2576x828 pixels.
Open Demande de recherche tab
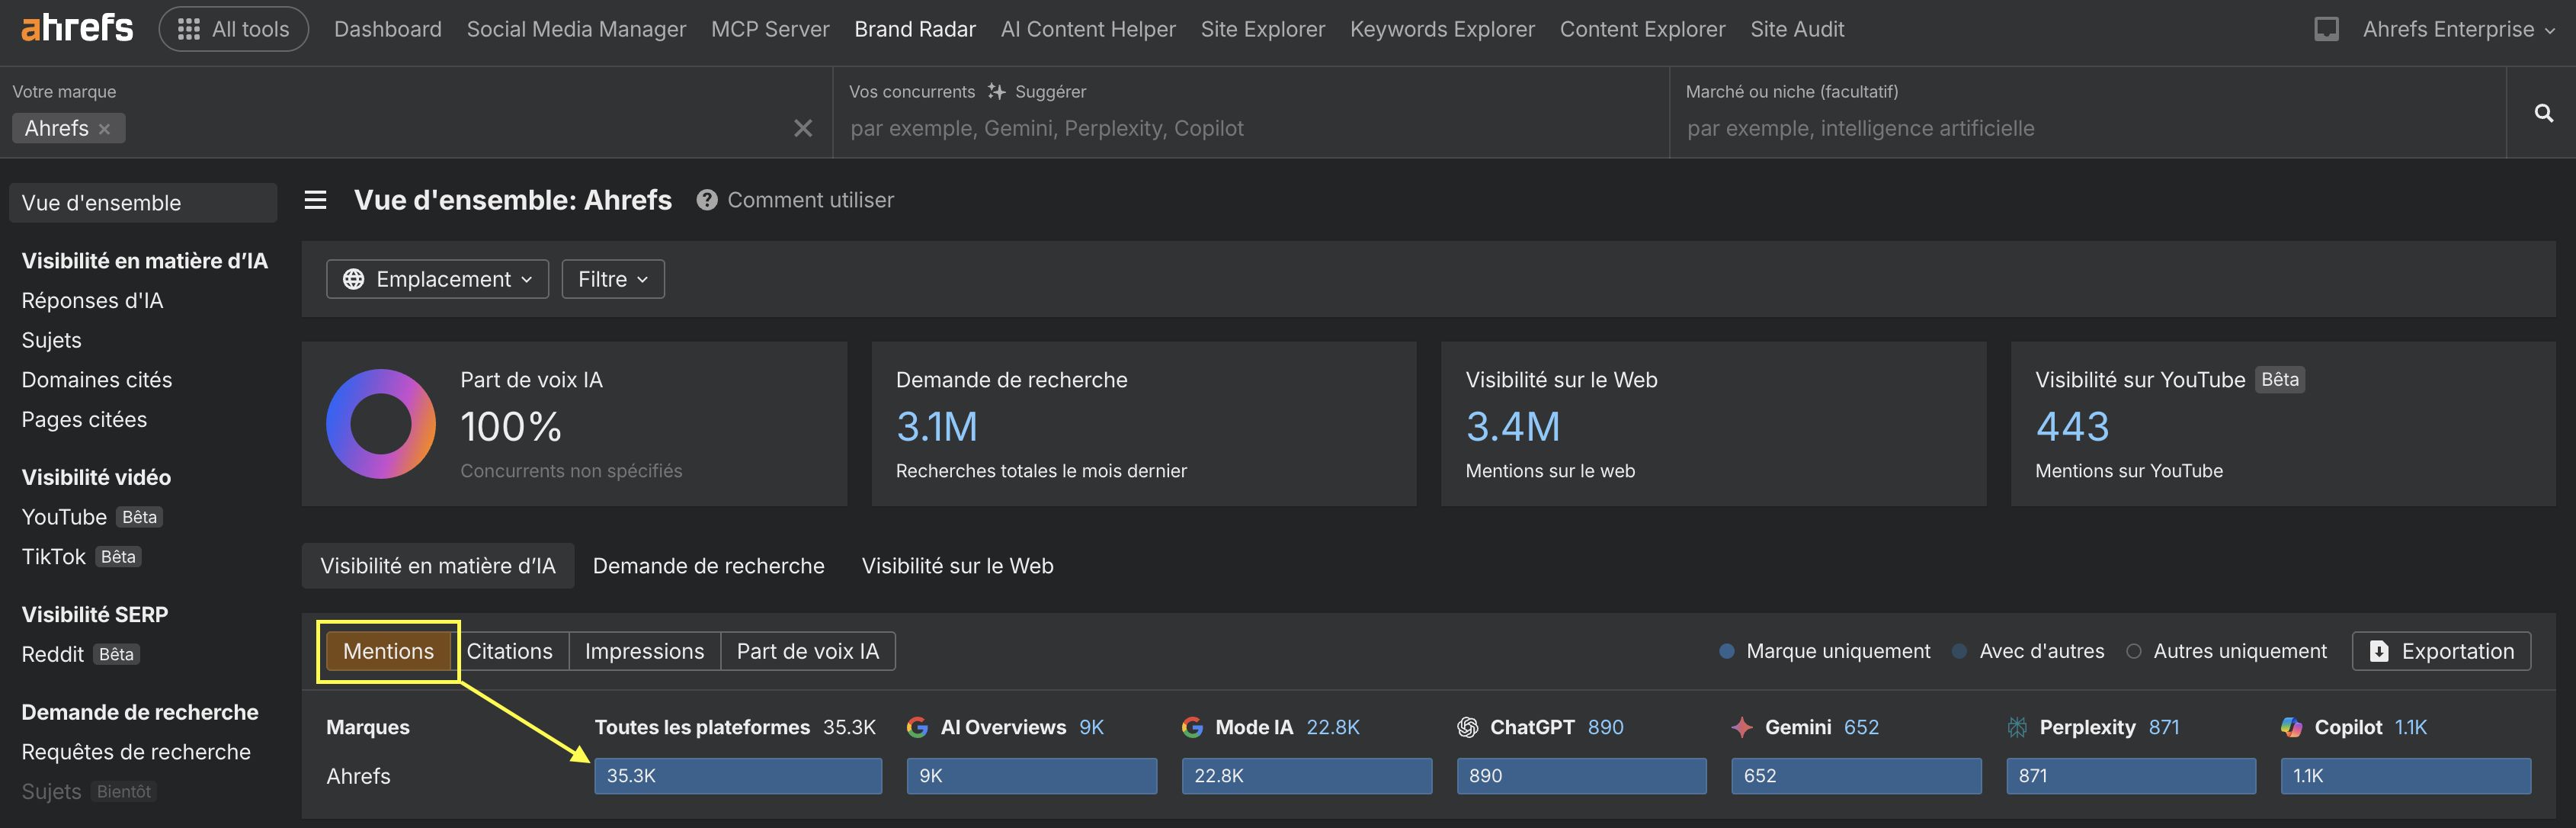point(708,566)
